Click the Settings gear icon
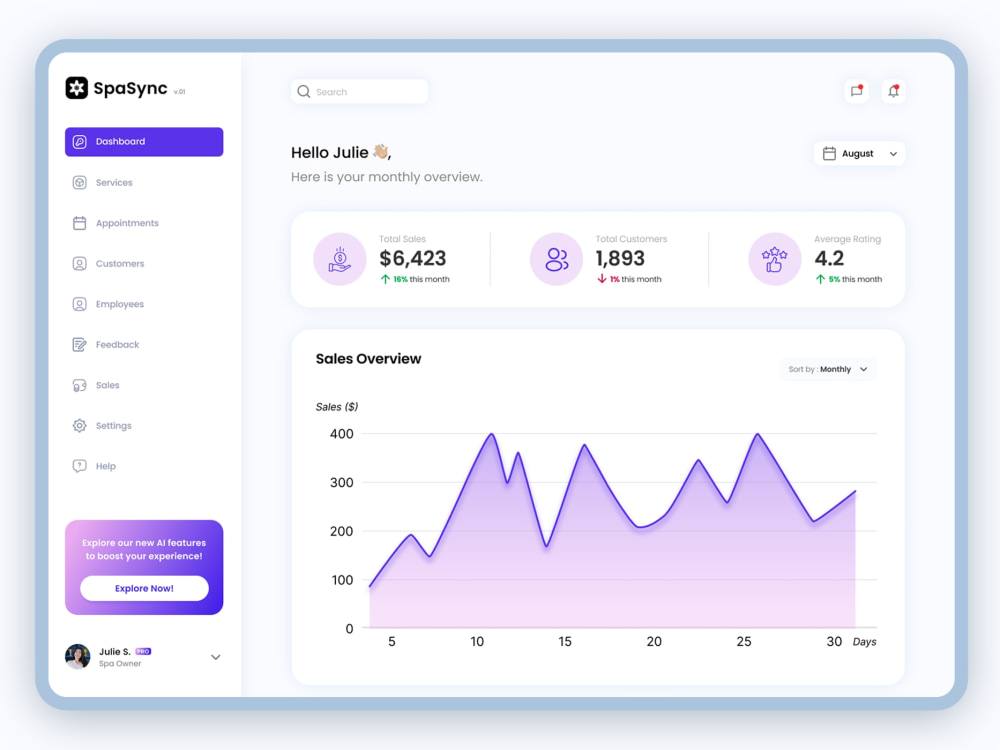The height and width of the screenshot is (750, 1000). (x=80, y=425)
